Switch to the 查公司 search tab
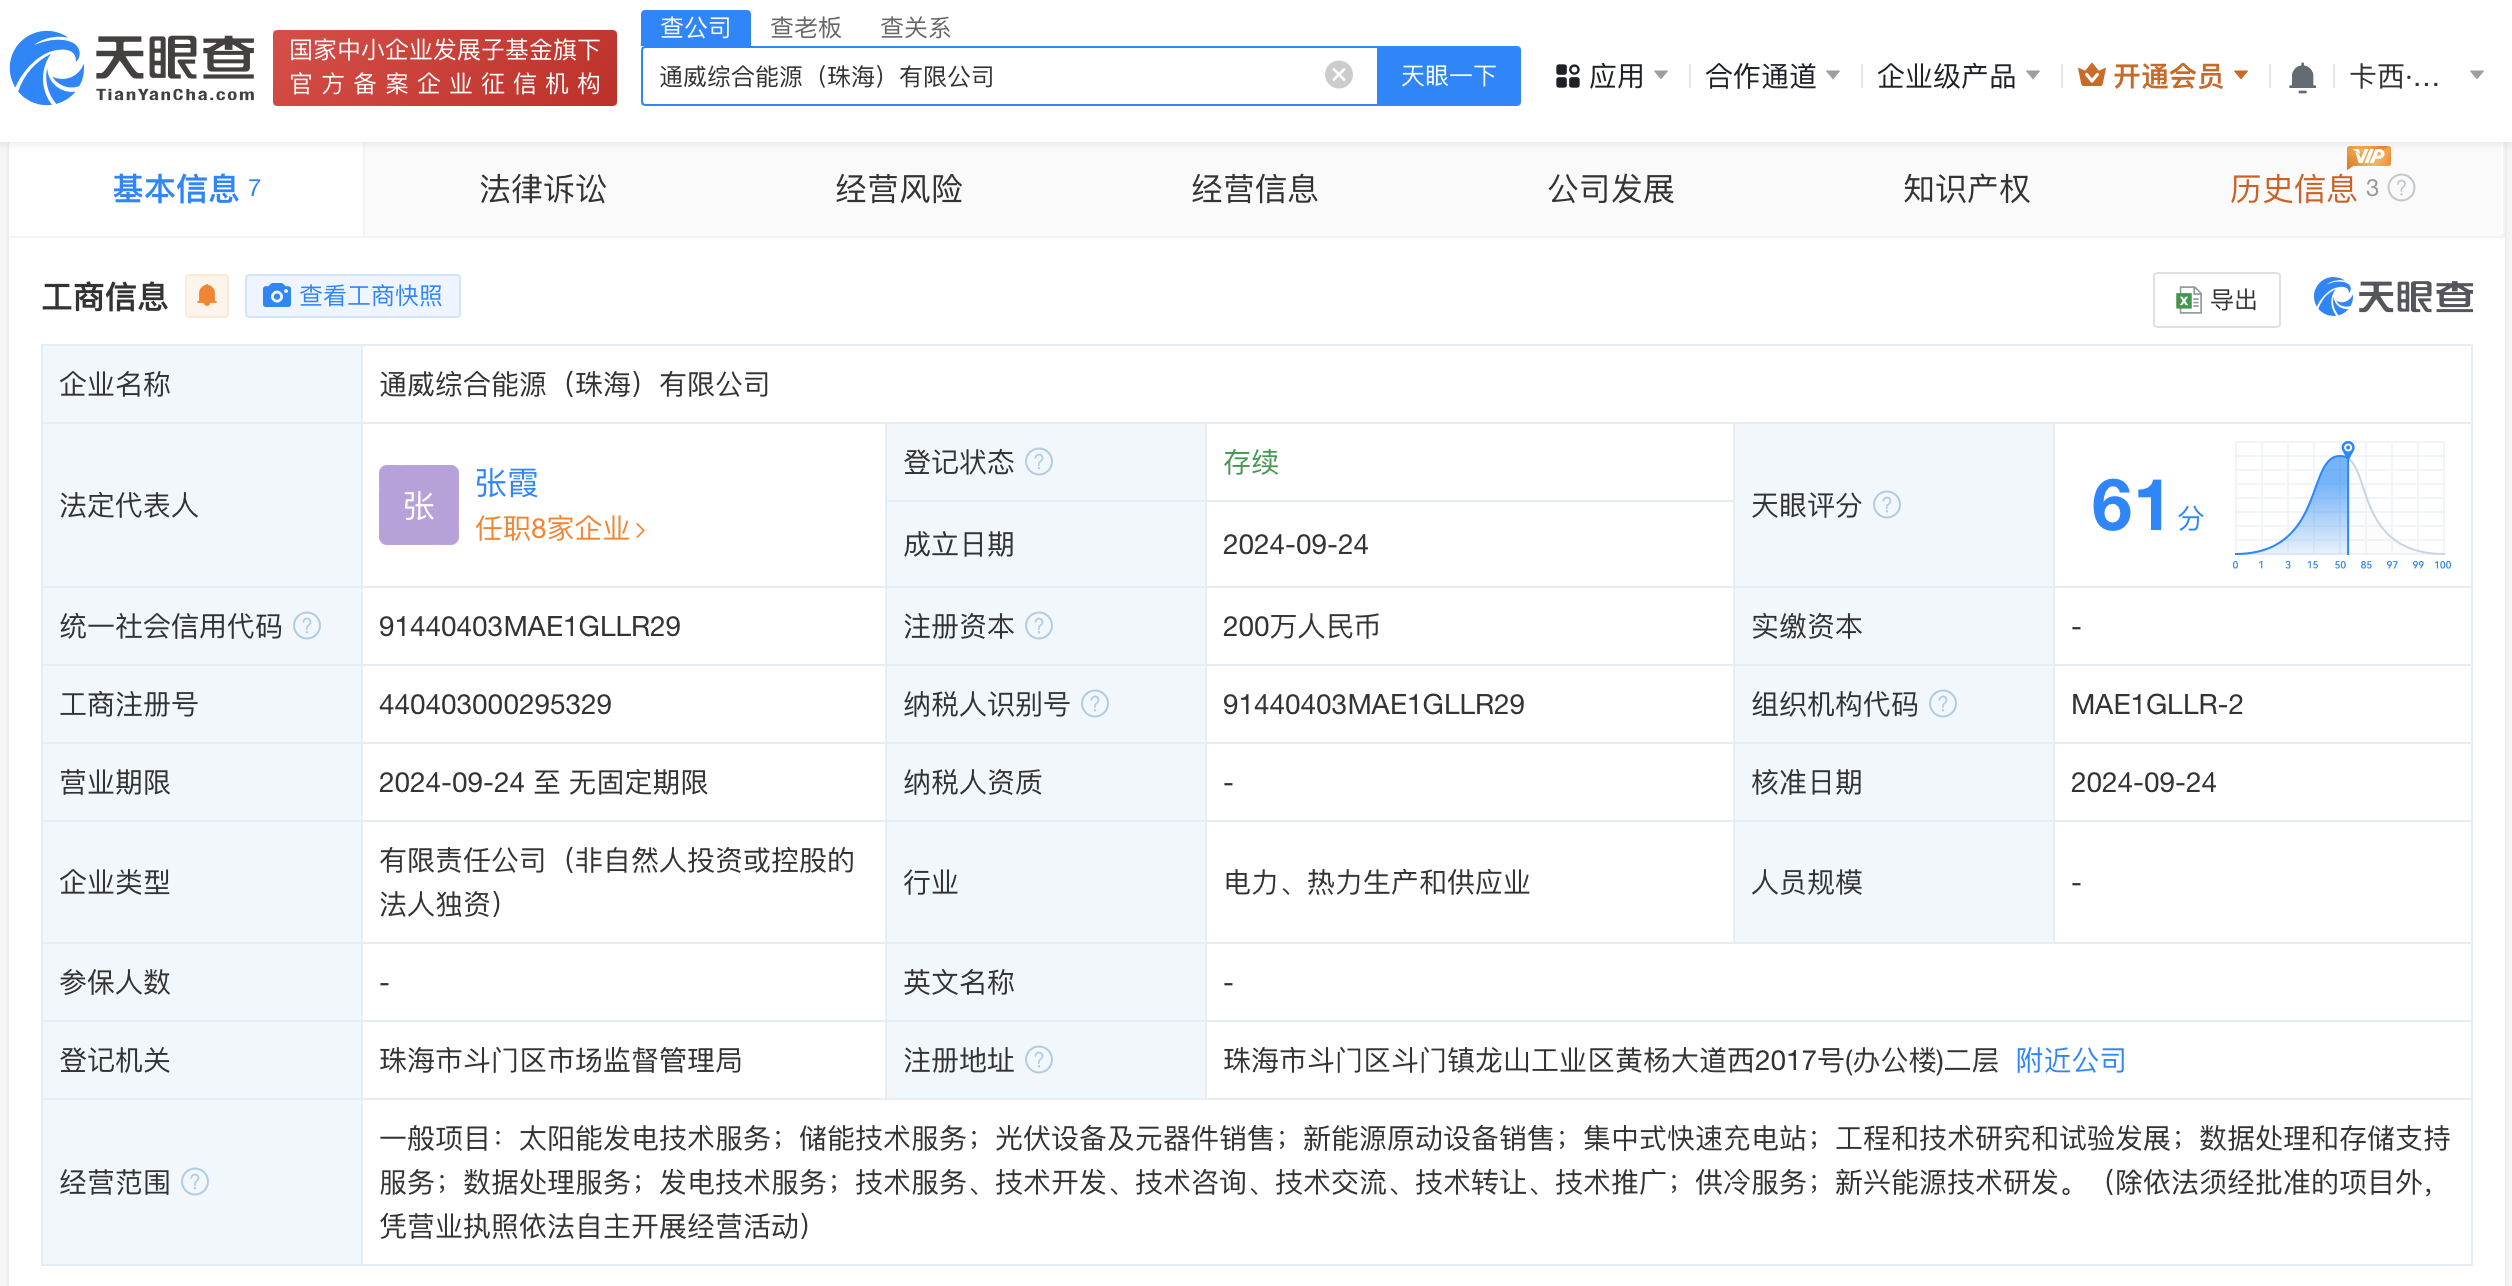 pos(696,27)
